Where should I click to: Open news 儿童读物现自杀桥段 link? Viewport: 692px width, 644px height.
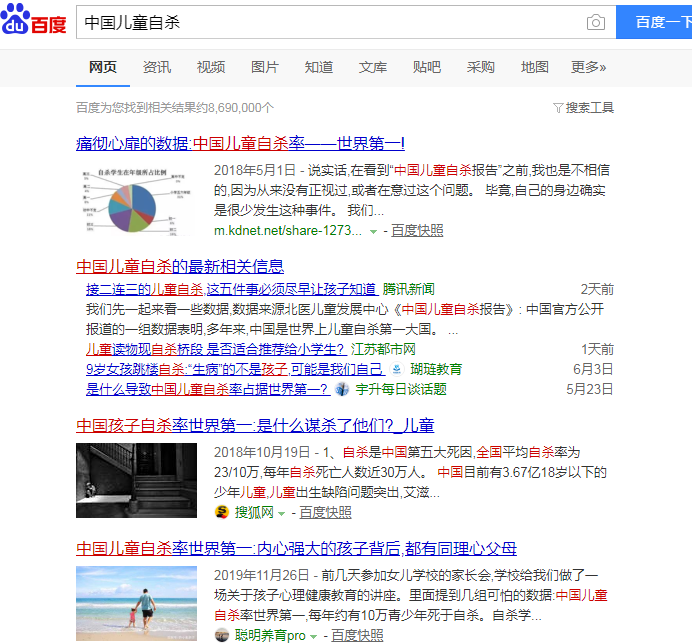tap(216, 349)
